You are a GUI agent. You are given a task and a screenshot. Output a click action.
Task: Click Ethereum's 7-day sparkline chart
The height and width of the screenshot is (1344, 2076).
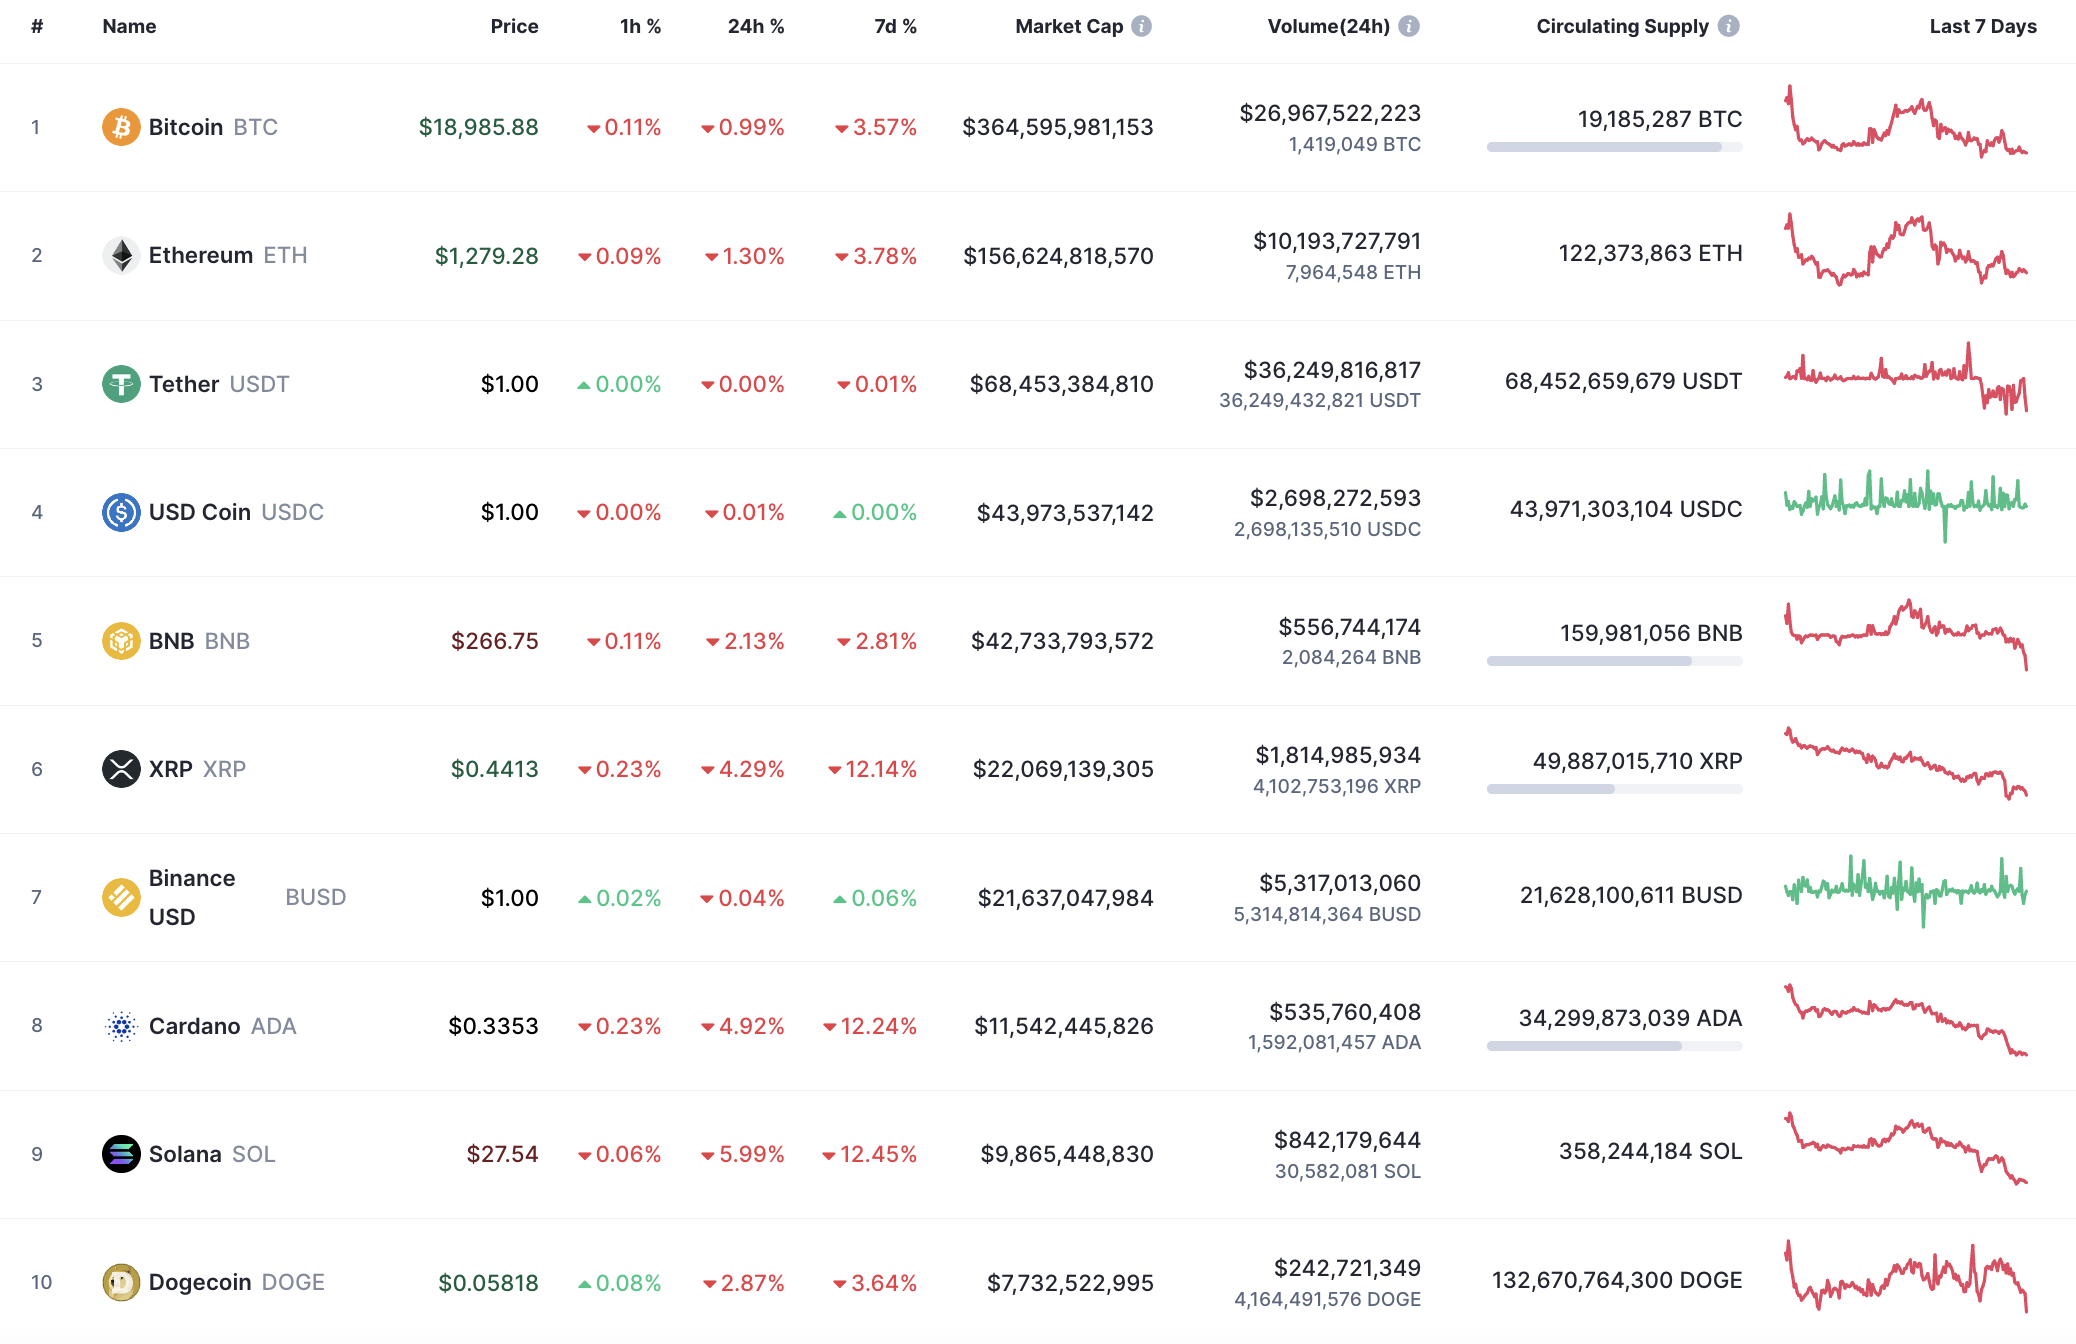pos(1904,251)
